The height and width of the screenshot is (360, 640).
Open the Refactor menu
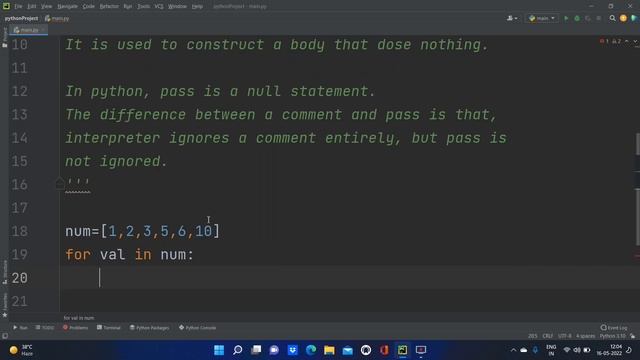(109, 7)
